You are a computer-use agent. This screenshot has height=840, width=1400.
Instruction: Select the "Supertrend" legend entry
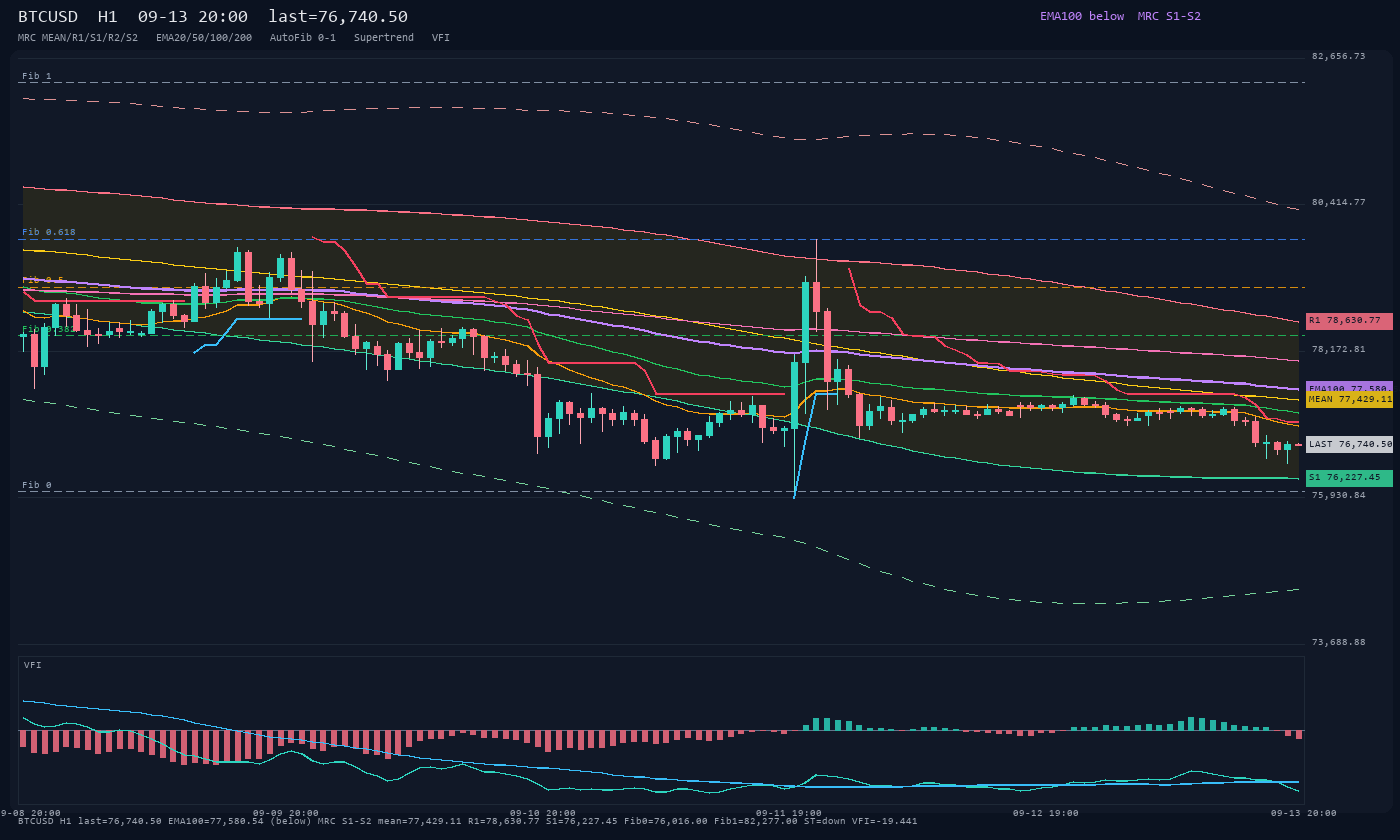[384, 37]
